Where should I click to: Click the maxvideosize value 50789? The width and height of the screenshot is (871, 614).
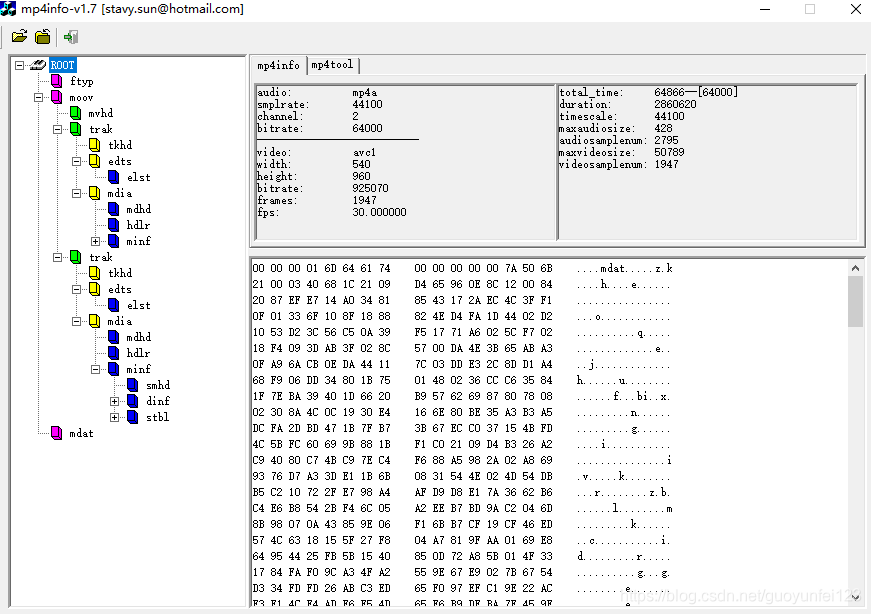tap(669, 152)
